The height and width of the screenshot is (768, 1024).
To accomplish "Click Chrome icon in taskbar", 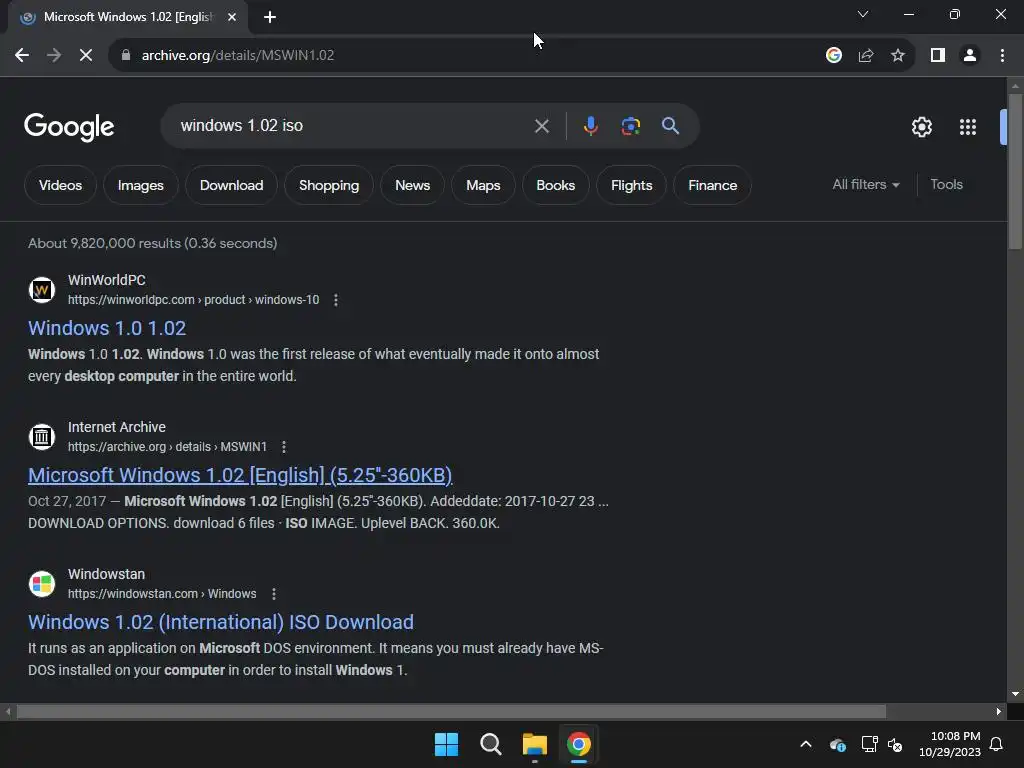I will (x=579, y=744).
